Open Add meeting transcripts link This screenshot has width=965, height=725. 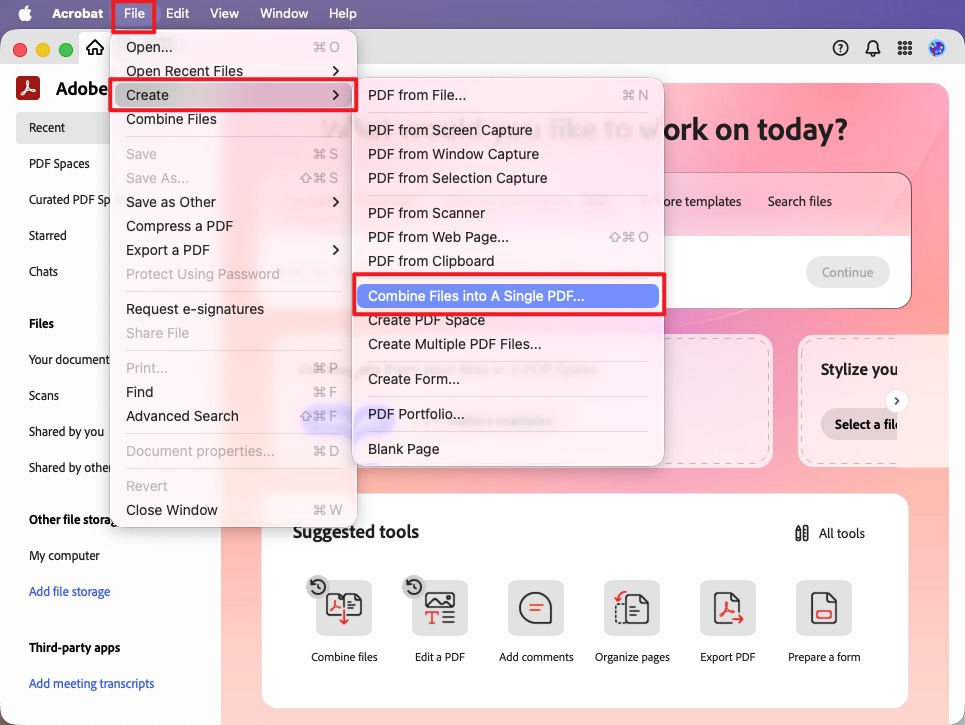[x=91, y=683]
